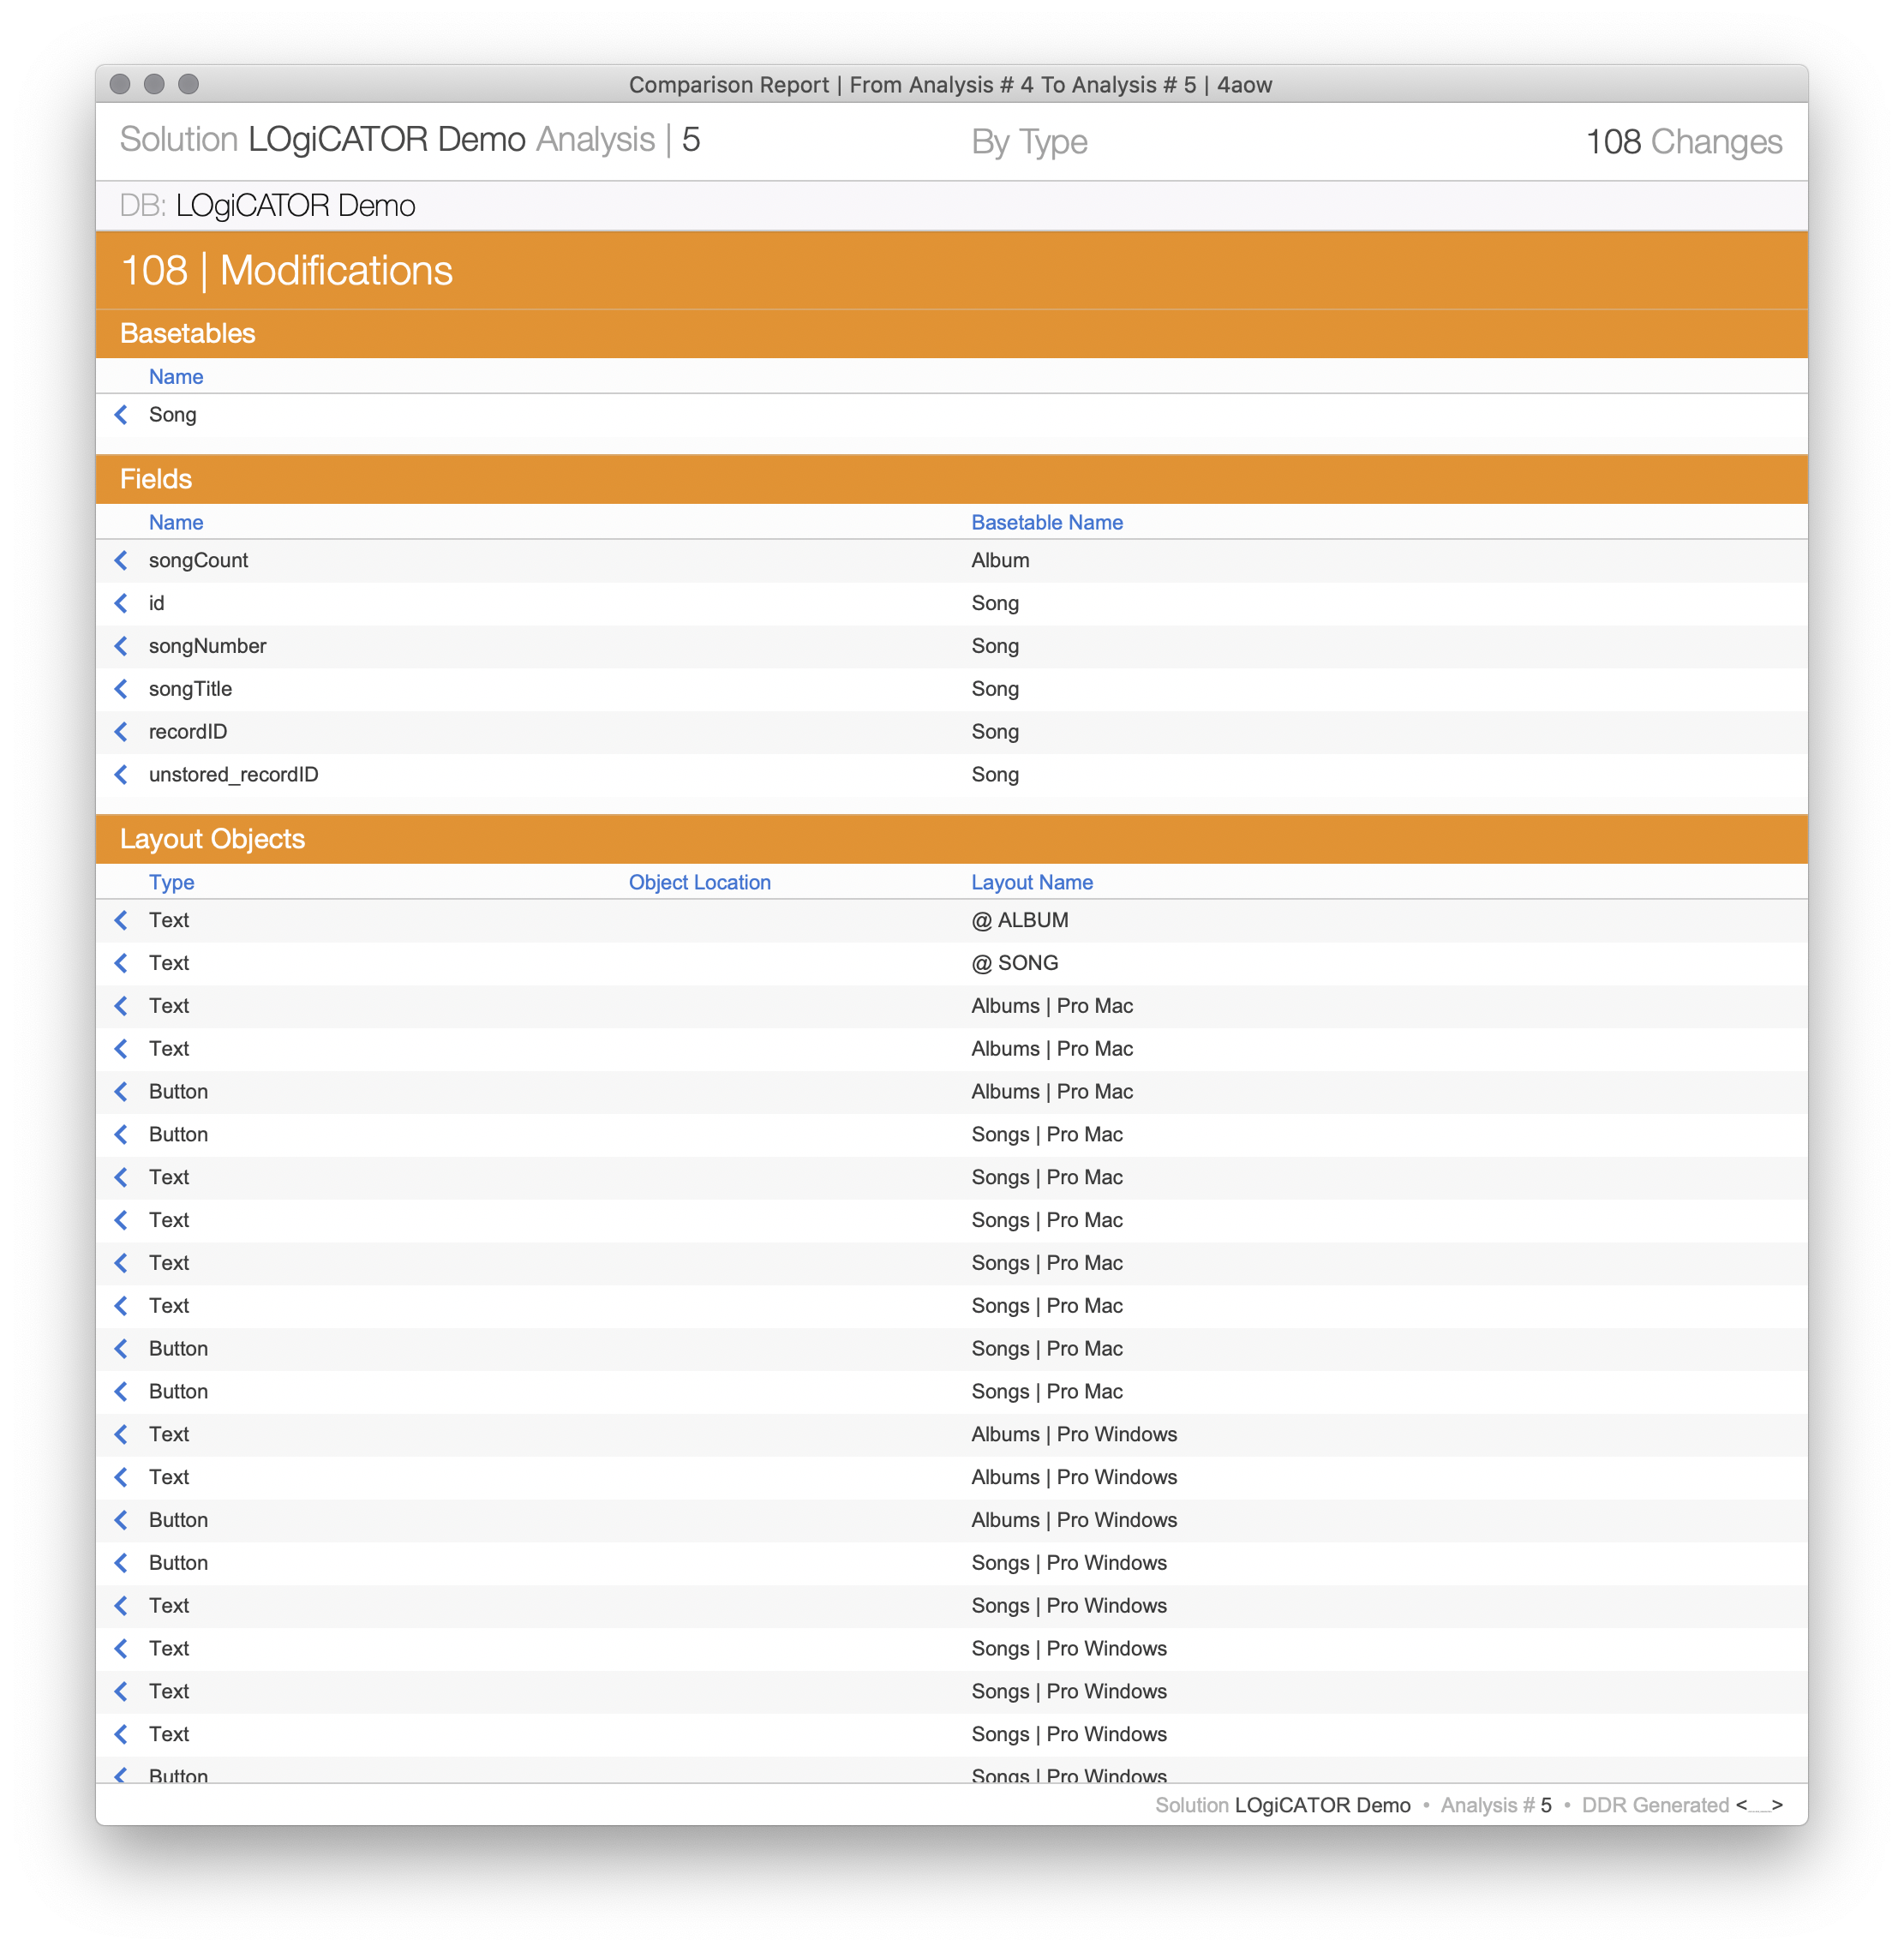The width and height of the screenshot is (1904, 1952).
Task: Click the chevron next to the id field
Action: (x=122, y=603)
